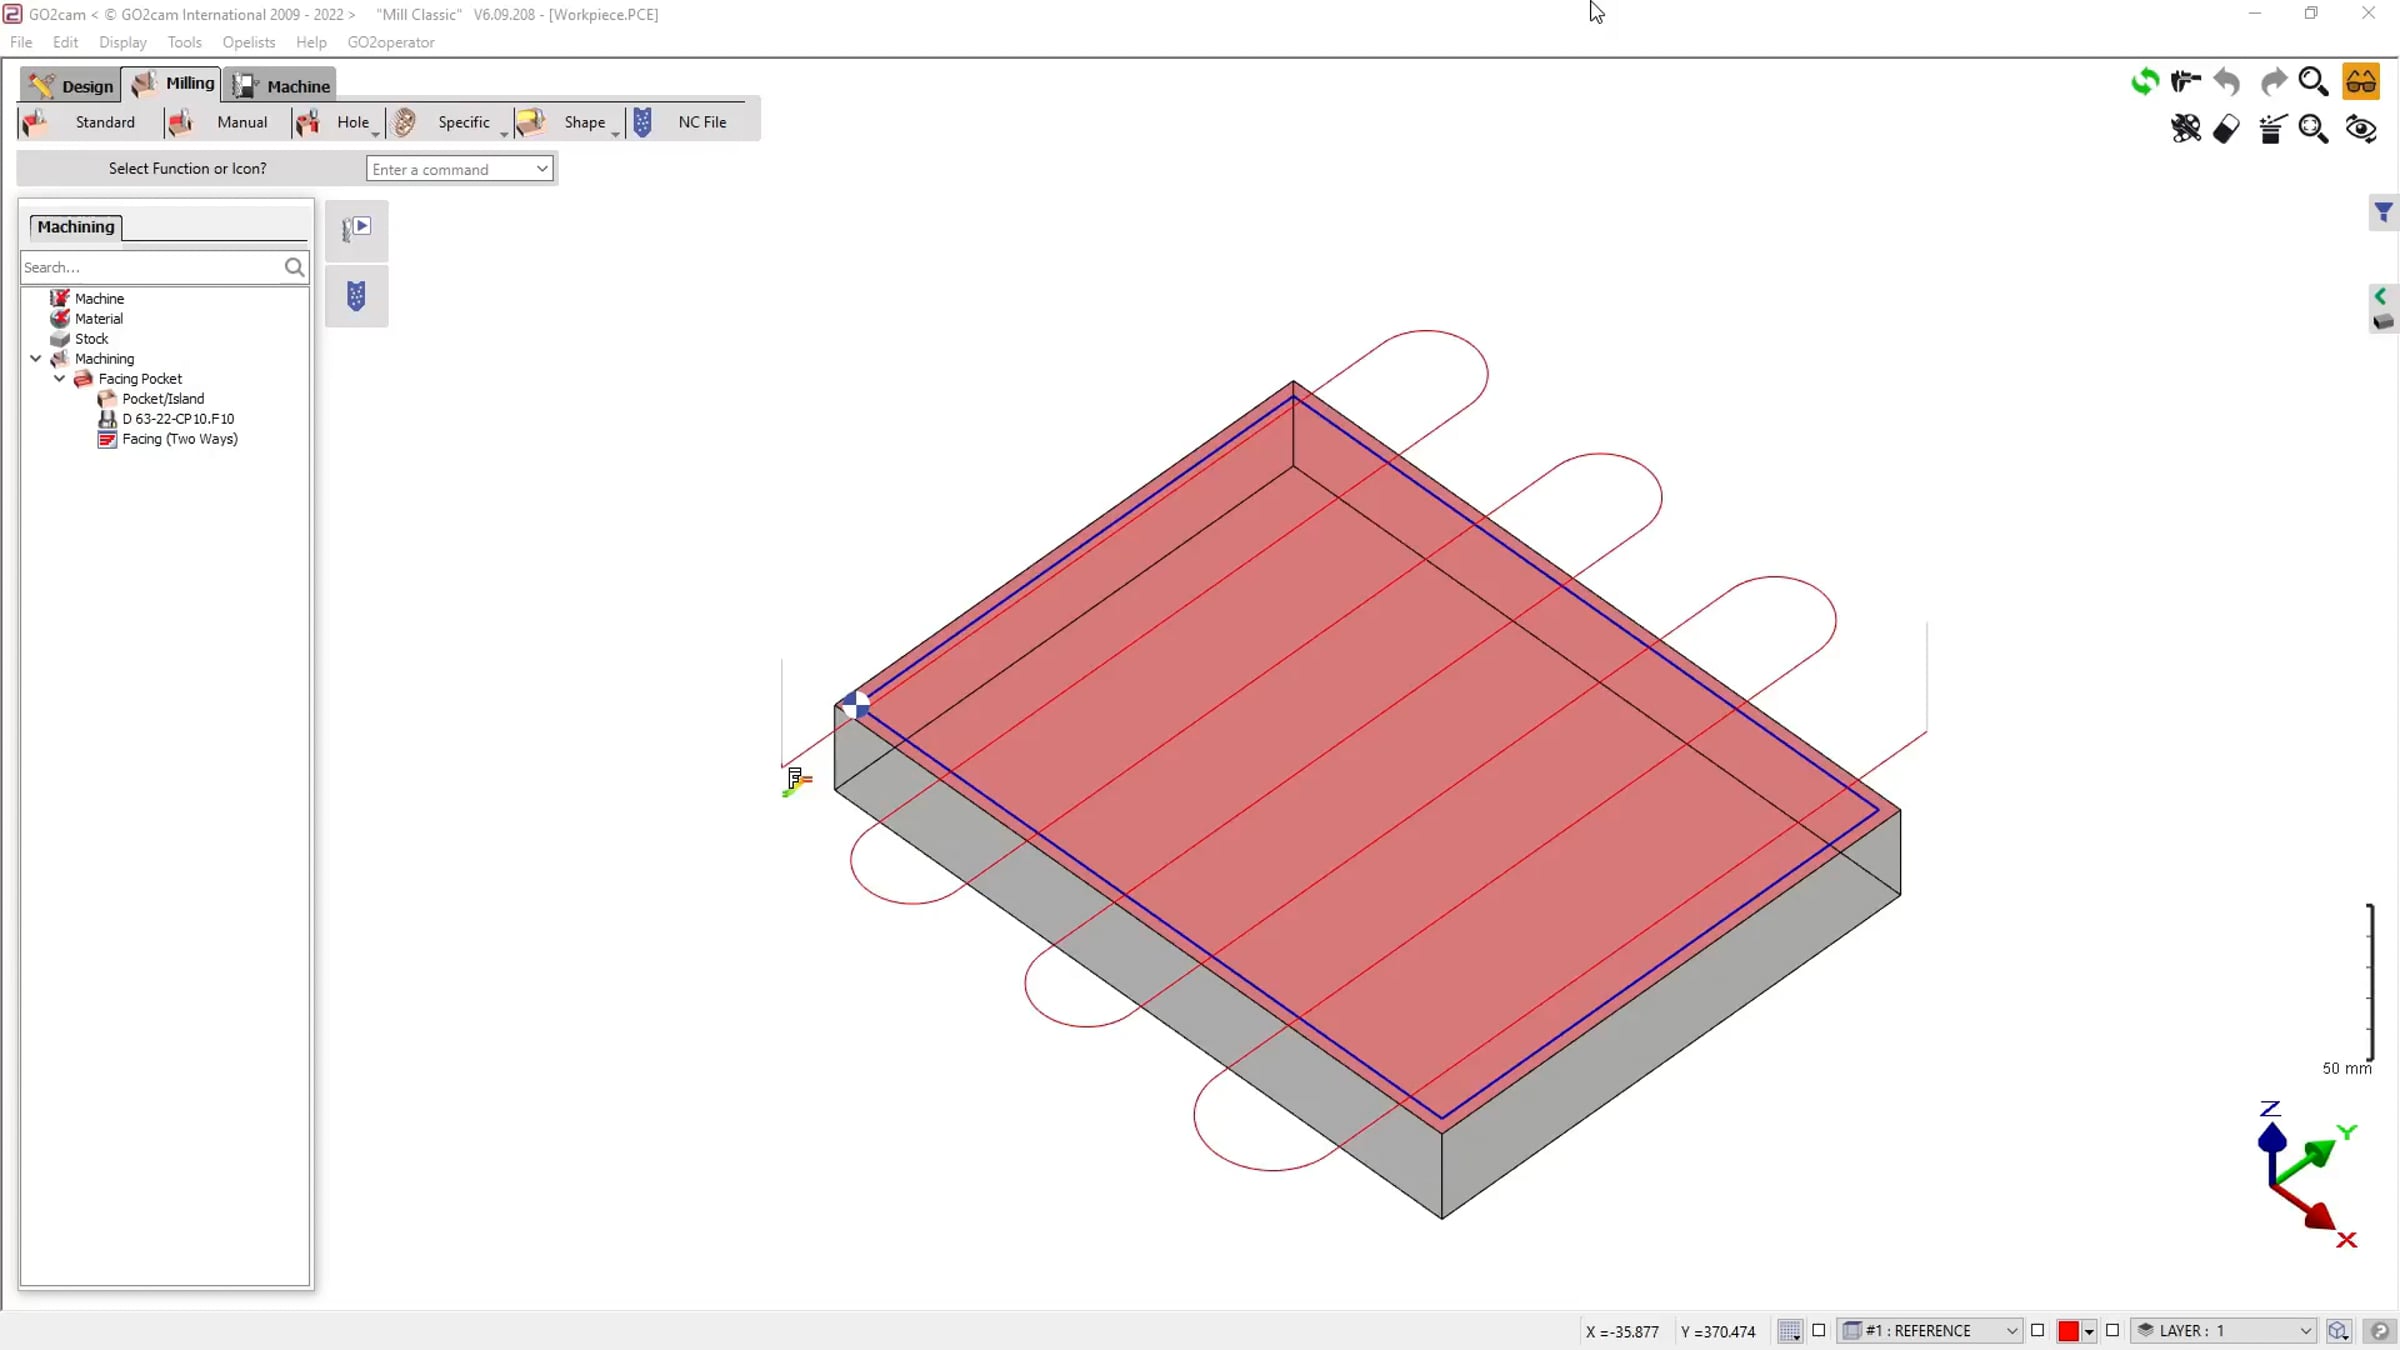Expand the Hole toolbar dropdown arrow
Image resolution: width=2400 pixels, height=1350 pixels.
pyautogui.click(x=376, y=133)
